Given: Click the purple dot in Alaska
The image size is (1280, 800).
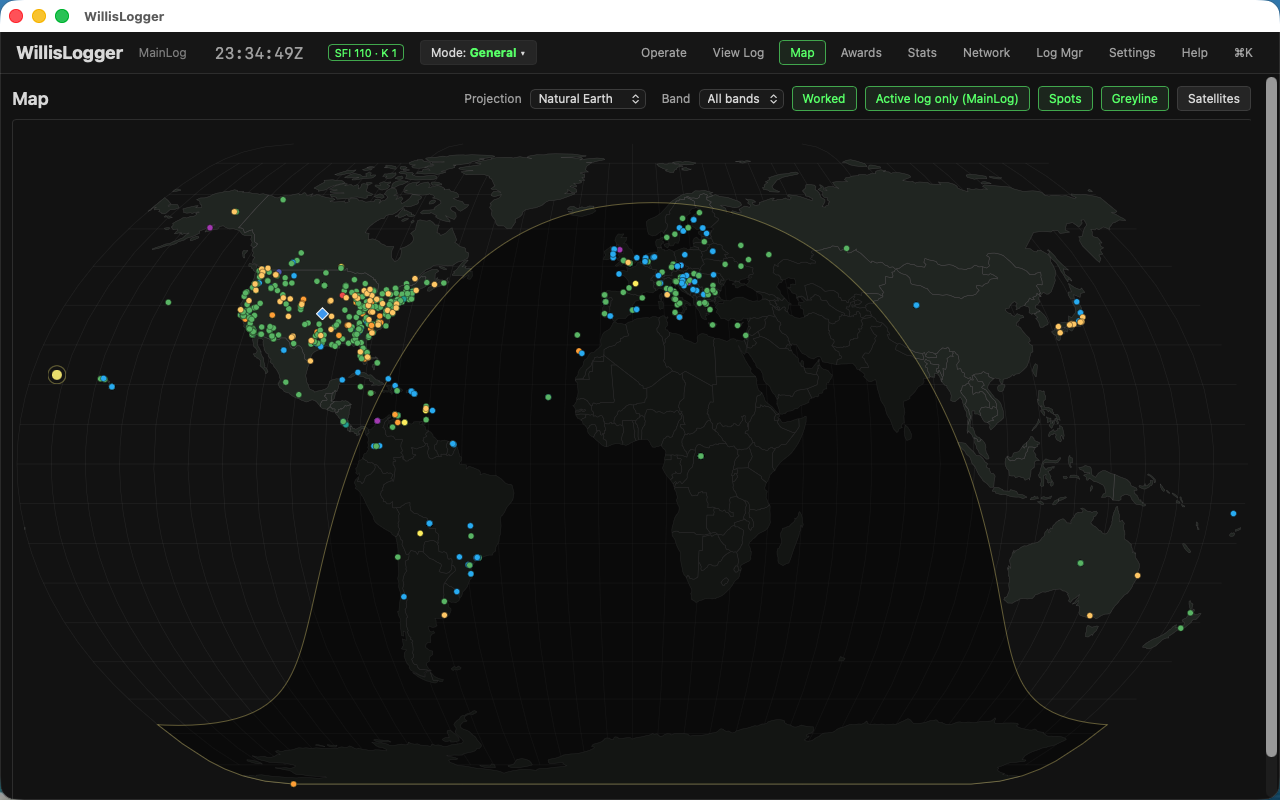Looking at the screenshot, I should 210,228.
